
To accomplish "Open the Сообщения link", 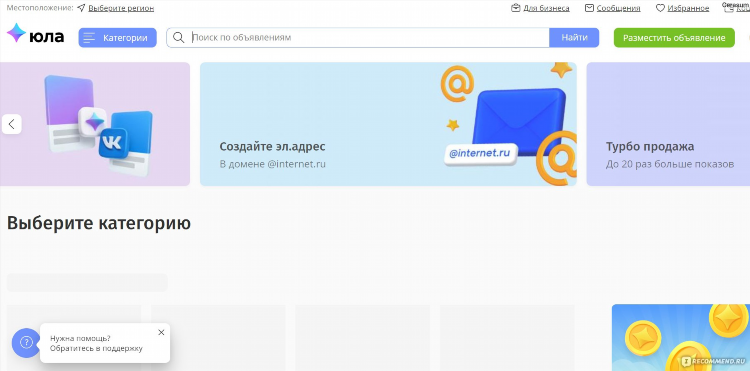I will pos(618,8).
